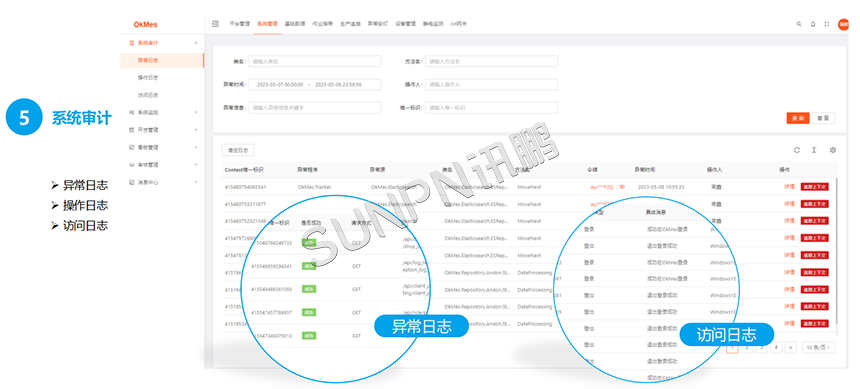Click the 系统监控 sidebar icon

point(131,112)
